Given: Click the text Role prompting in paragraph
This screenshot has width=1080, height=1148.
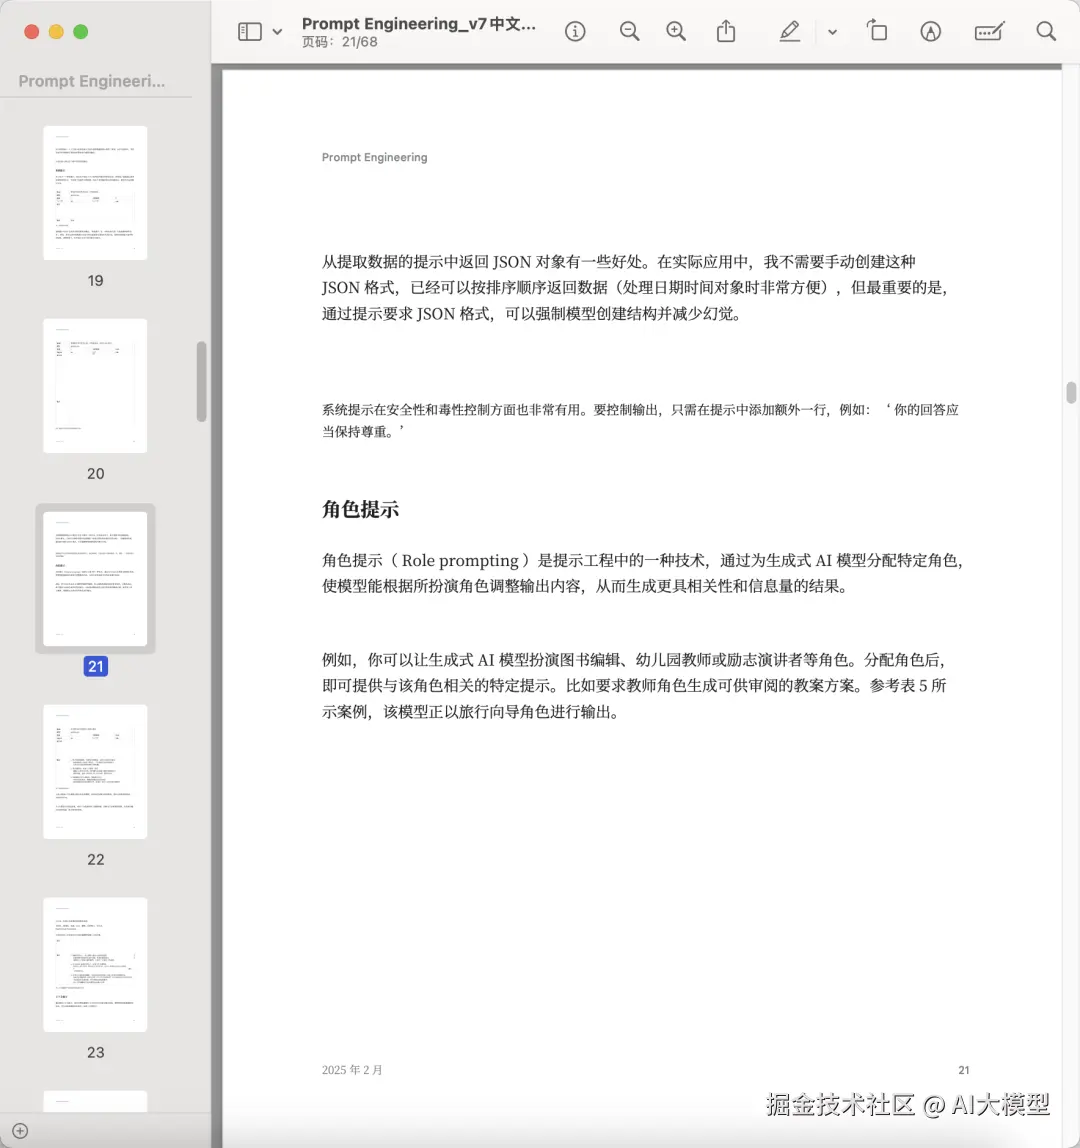Looking at the screenshot, I should (x=460, y=561).
